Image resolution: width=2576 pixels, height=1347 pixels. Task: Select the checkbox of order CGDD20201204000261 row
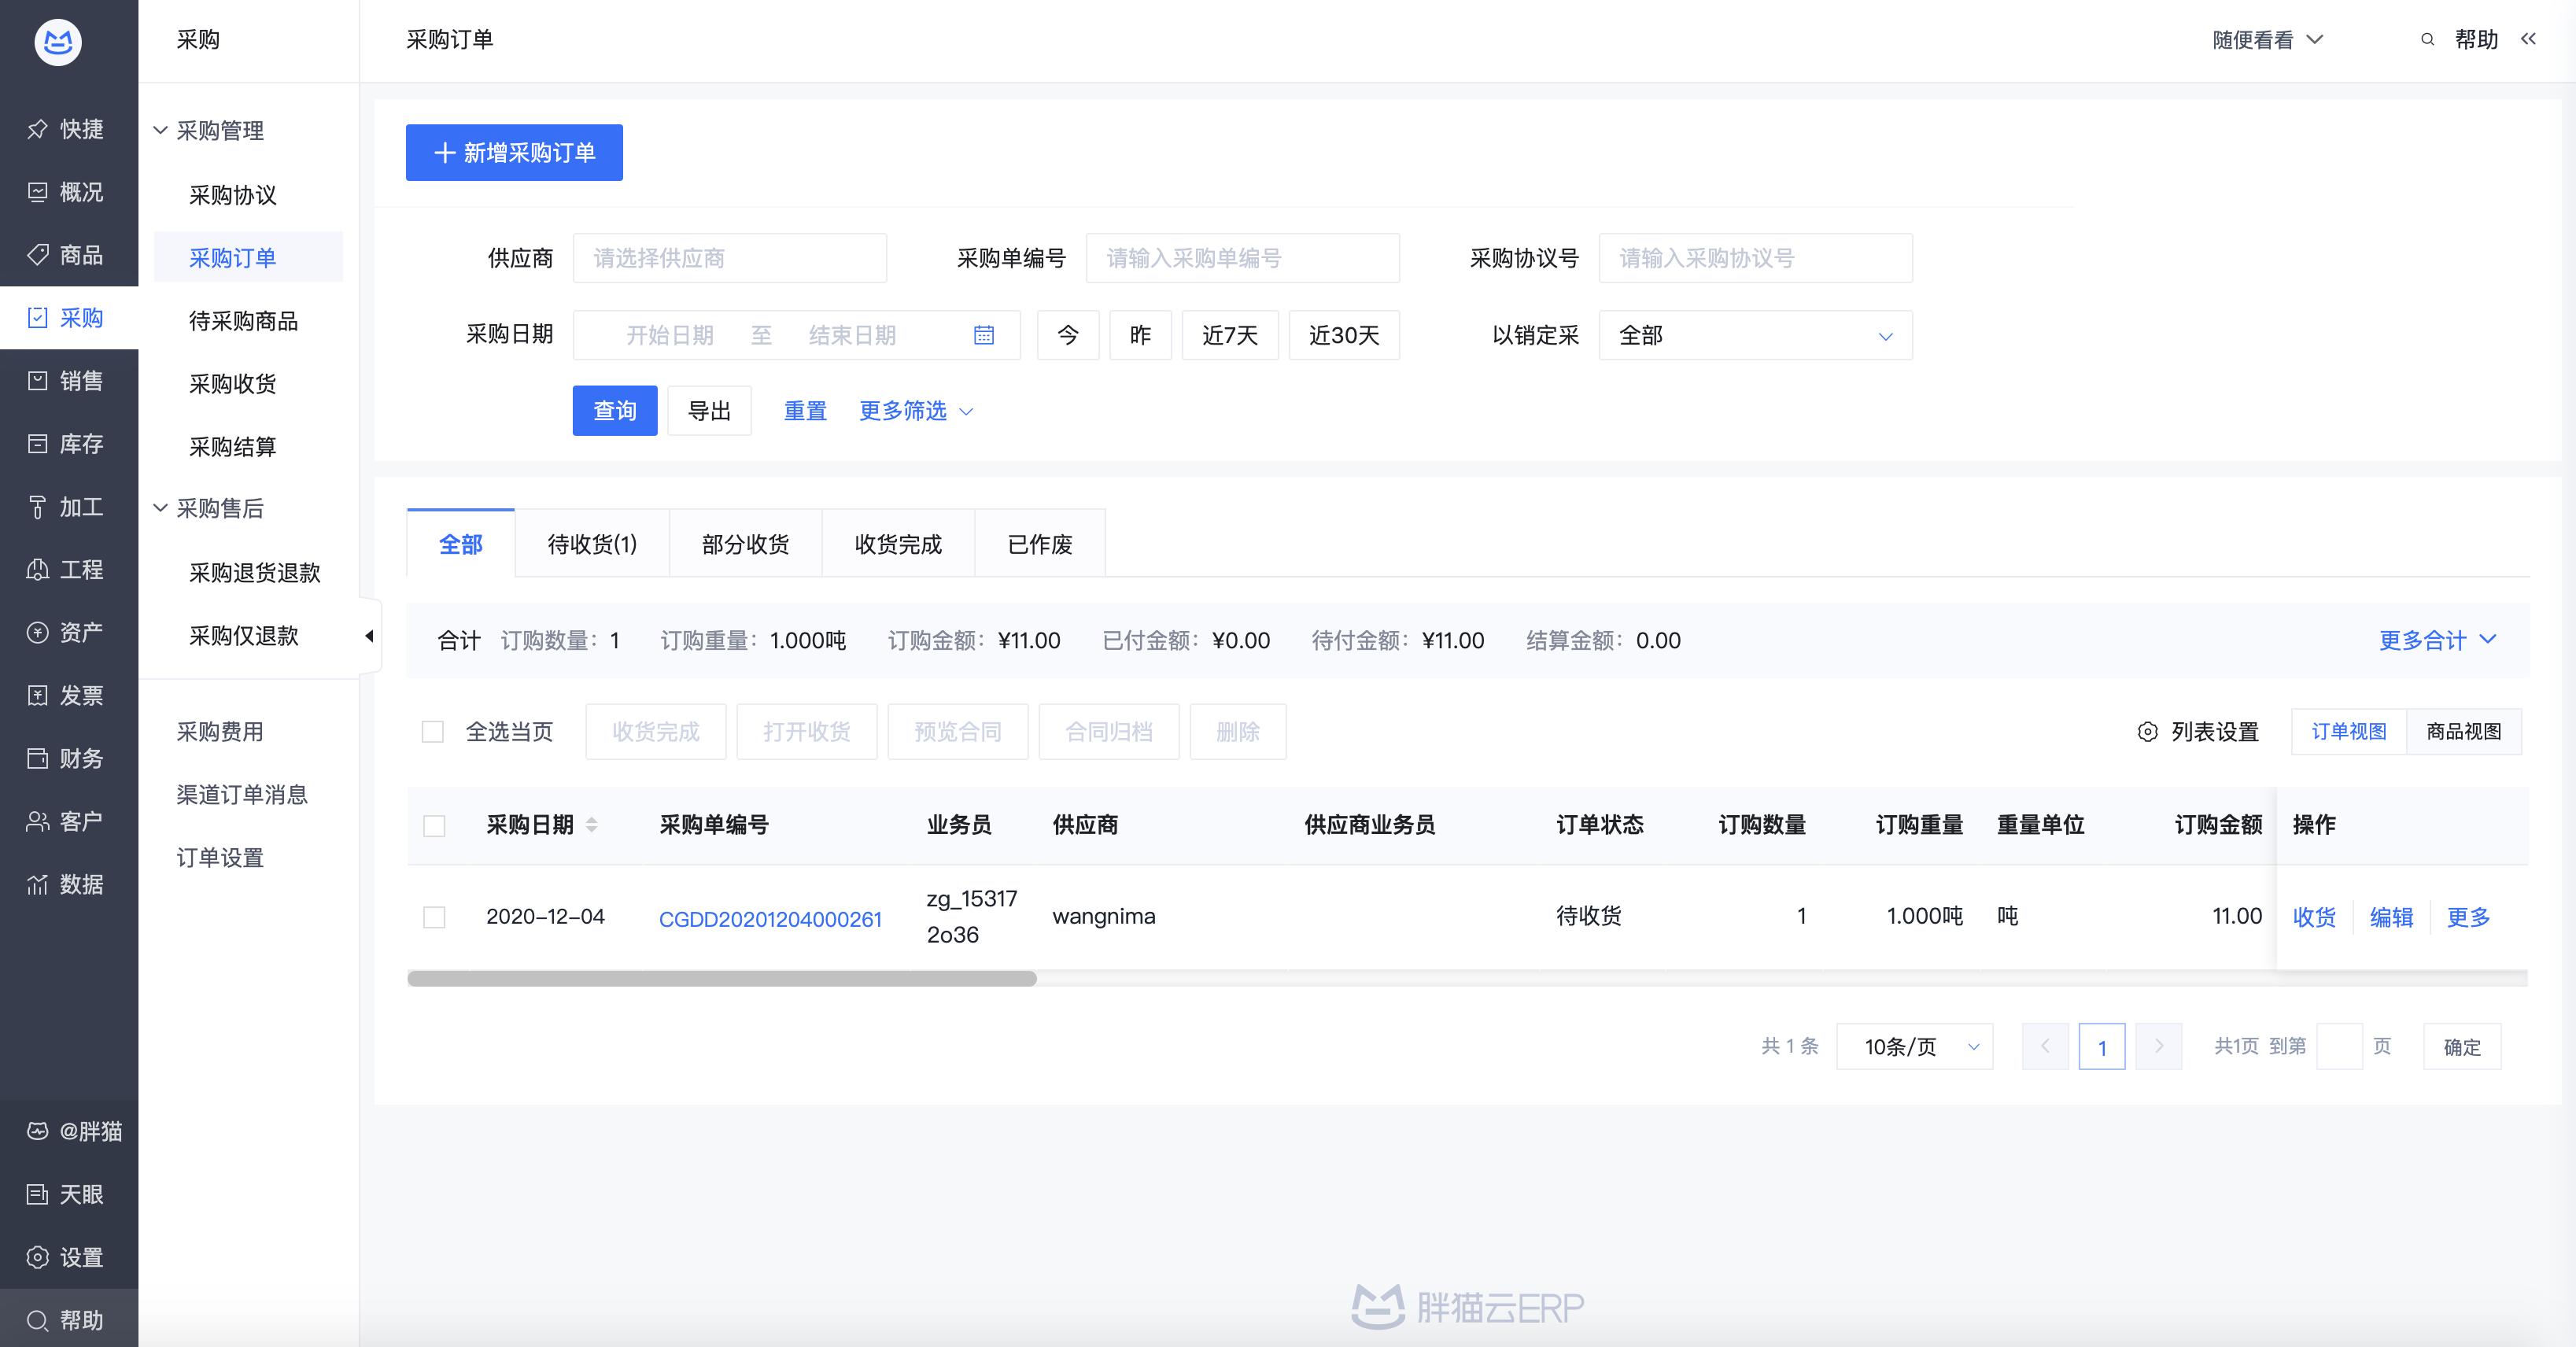pyautogui.click(x=434, y=916)
